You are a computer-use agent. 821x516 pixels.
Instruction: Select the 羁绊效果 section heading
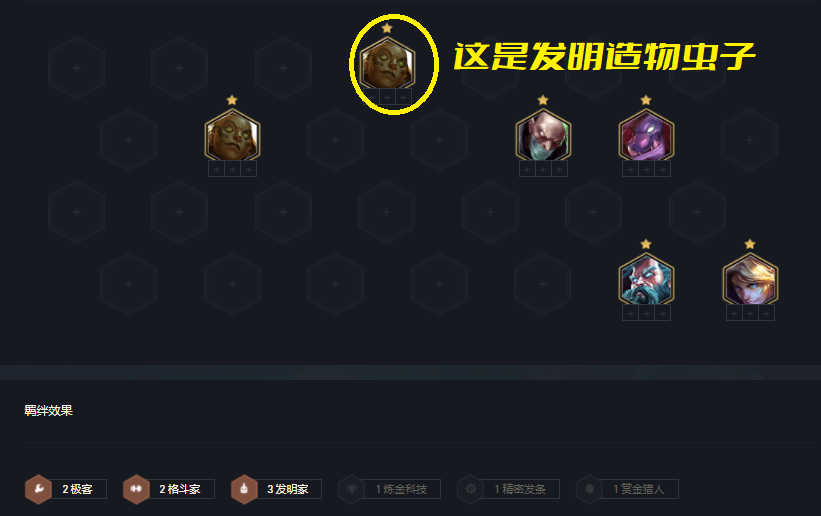click(48, 411)
